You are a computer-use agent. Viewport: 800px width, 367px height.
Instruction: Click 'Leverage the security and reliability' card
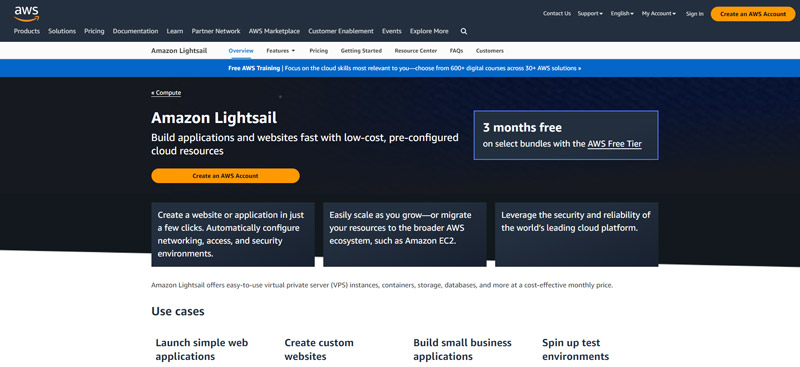click(577, 234)
